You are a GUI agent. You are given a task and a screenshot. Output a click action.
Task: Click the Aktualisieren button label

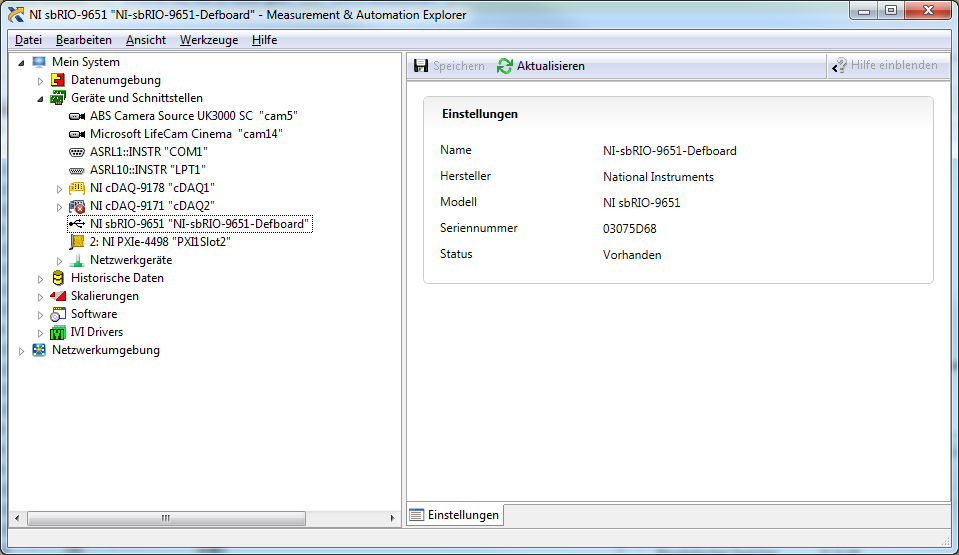click(550, 65)
